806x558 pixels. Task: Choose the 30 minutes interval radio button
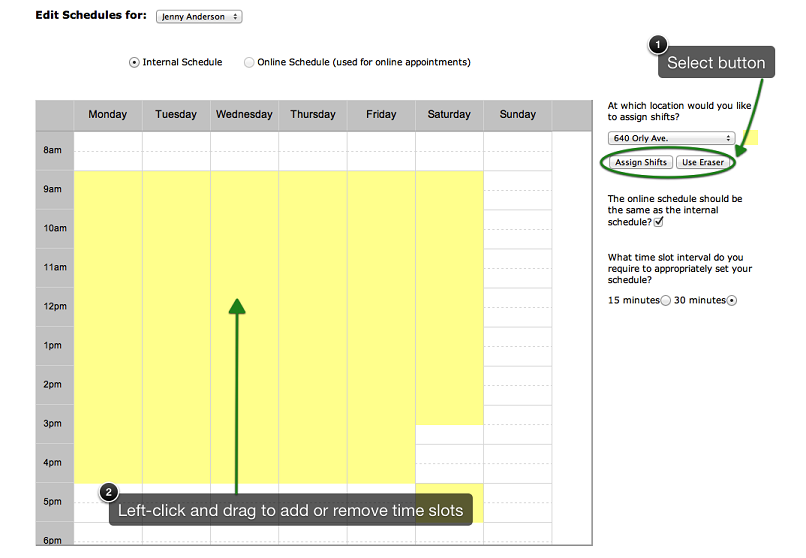tap(731, 300)
